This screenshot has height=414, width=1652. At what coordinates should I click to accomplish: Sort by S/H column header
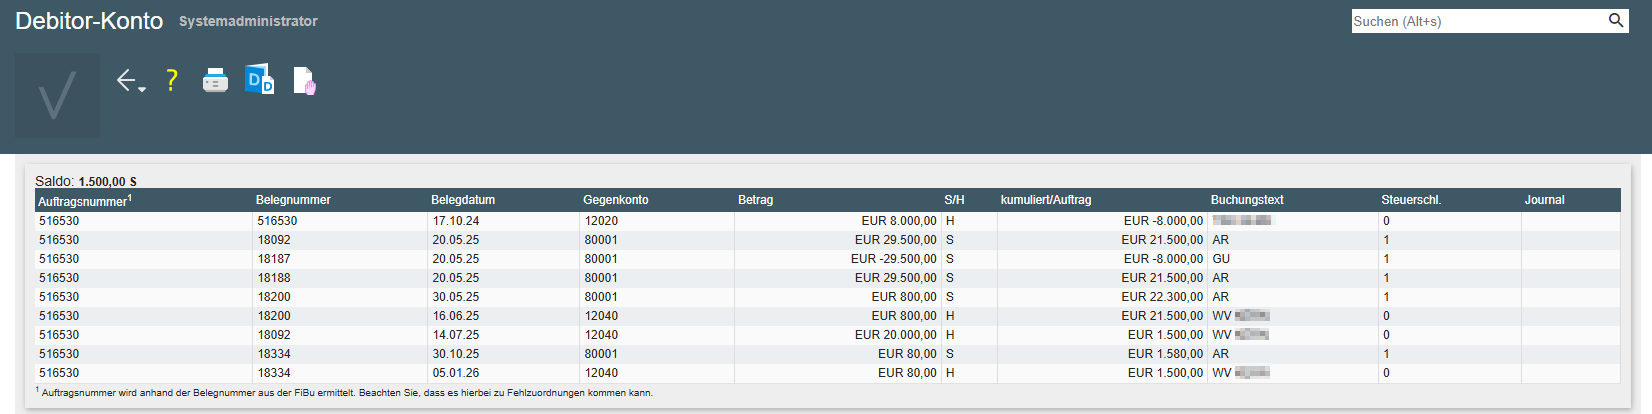[954, 200]
